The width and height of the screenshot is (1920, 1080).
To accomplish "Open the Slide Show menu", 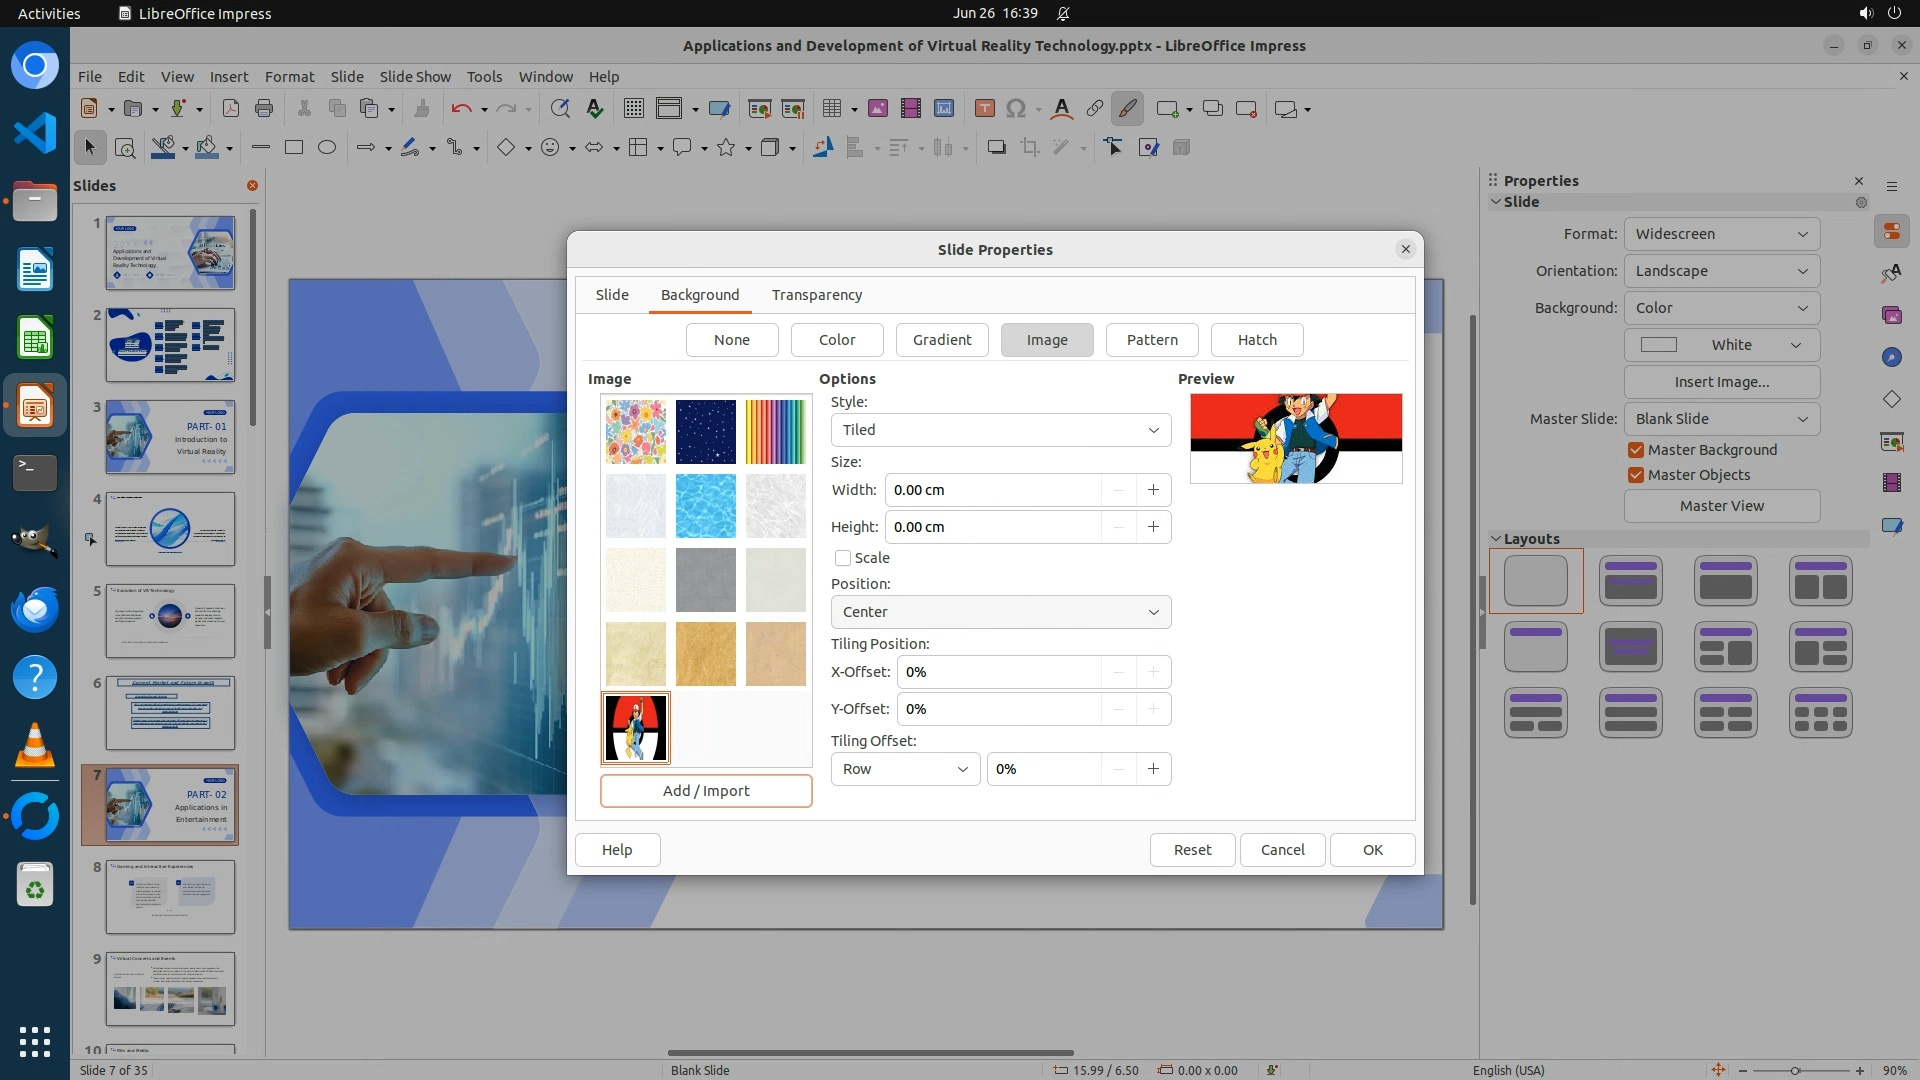I will pyautogui.click(x=415, y=76).
